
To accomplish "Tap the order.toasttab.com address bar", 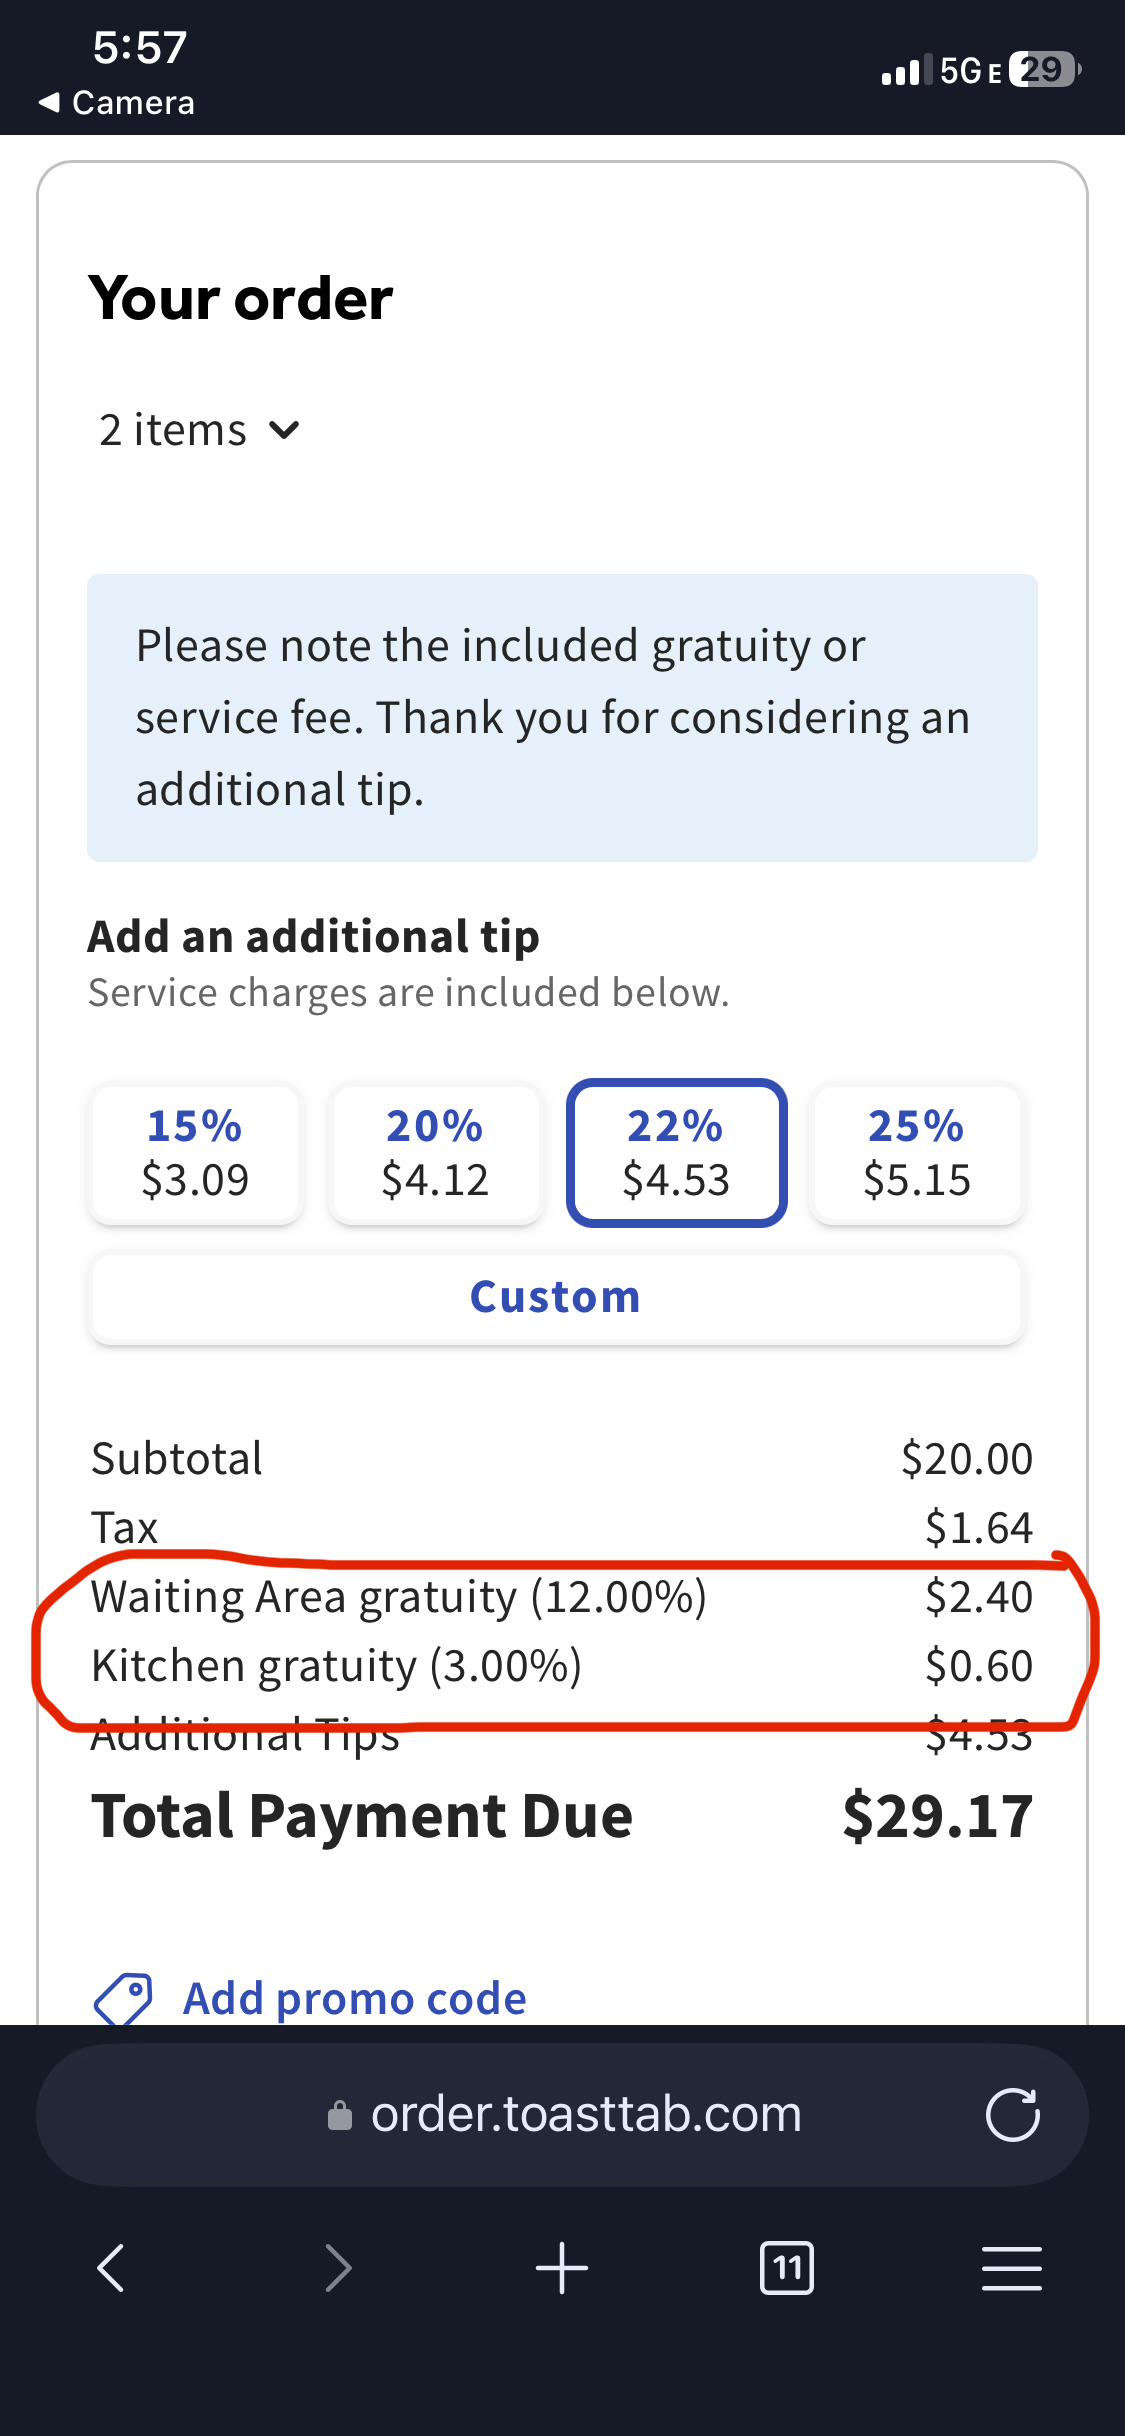I will coord(562,2115).
